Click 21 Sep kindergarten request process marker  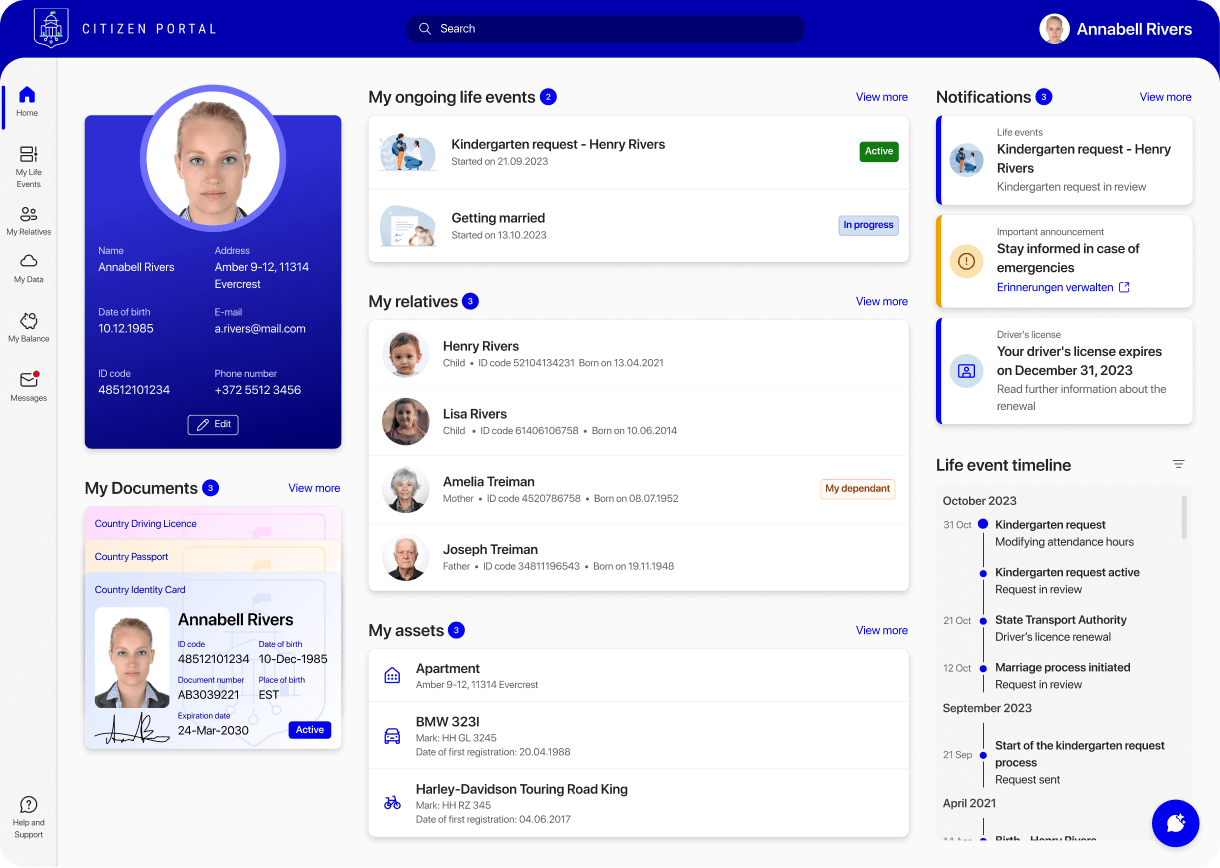click(x=983, y=755)
